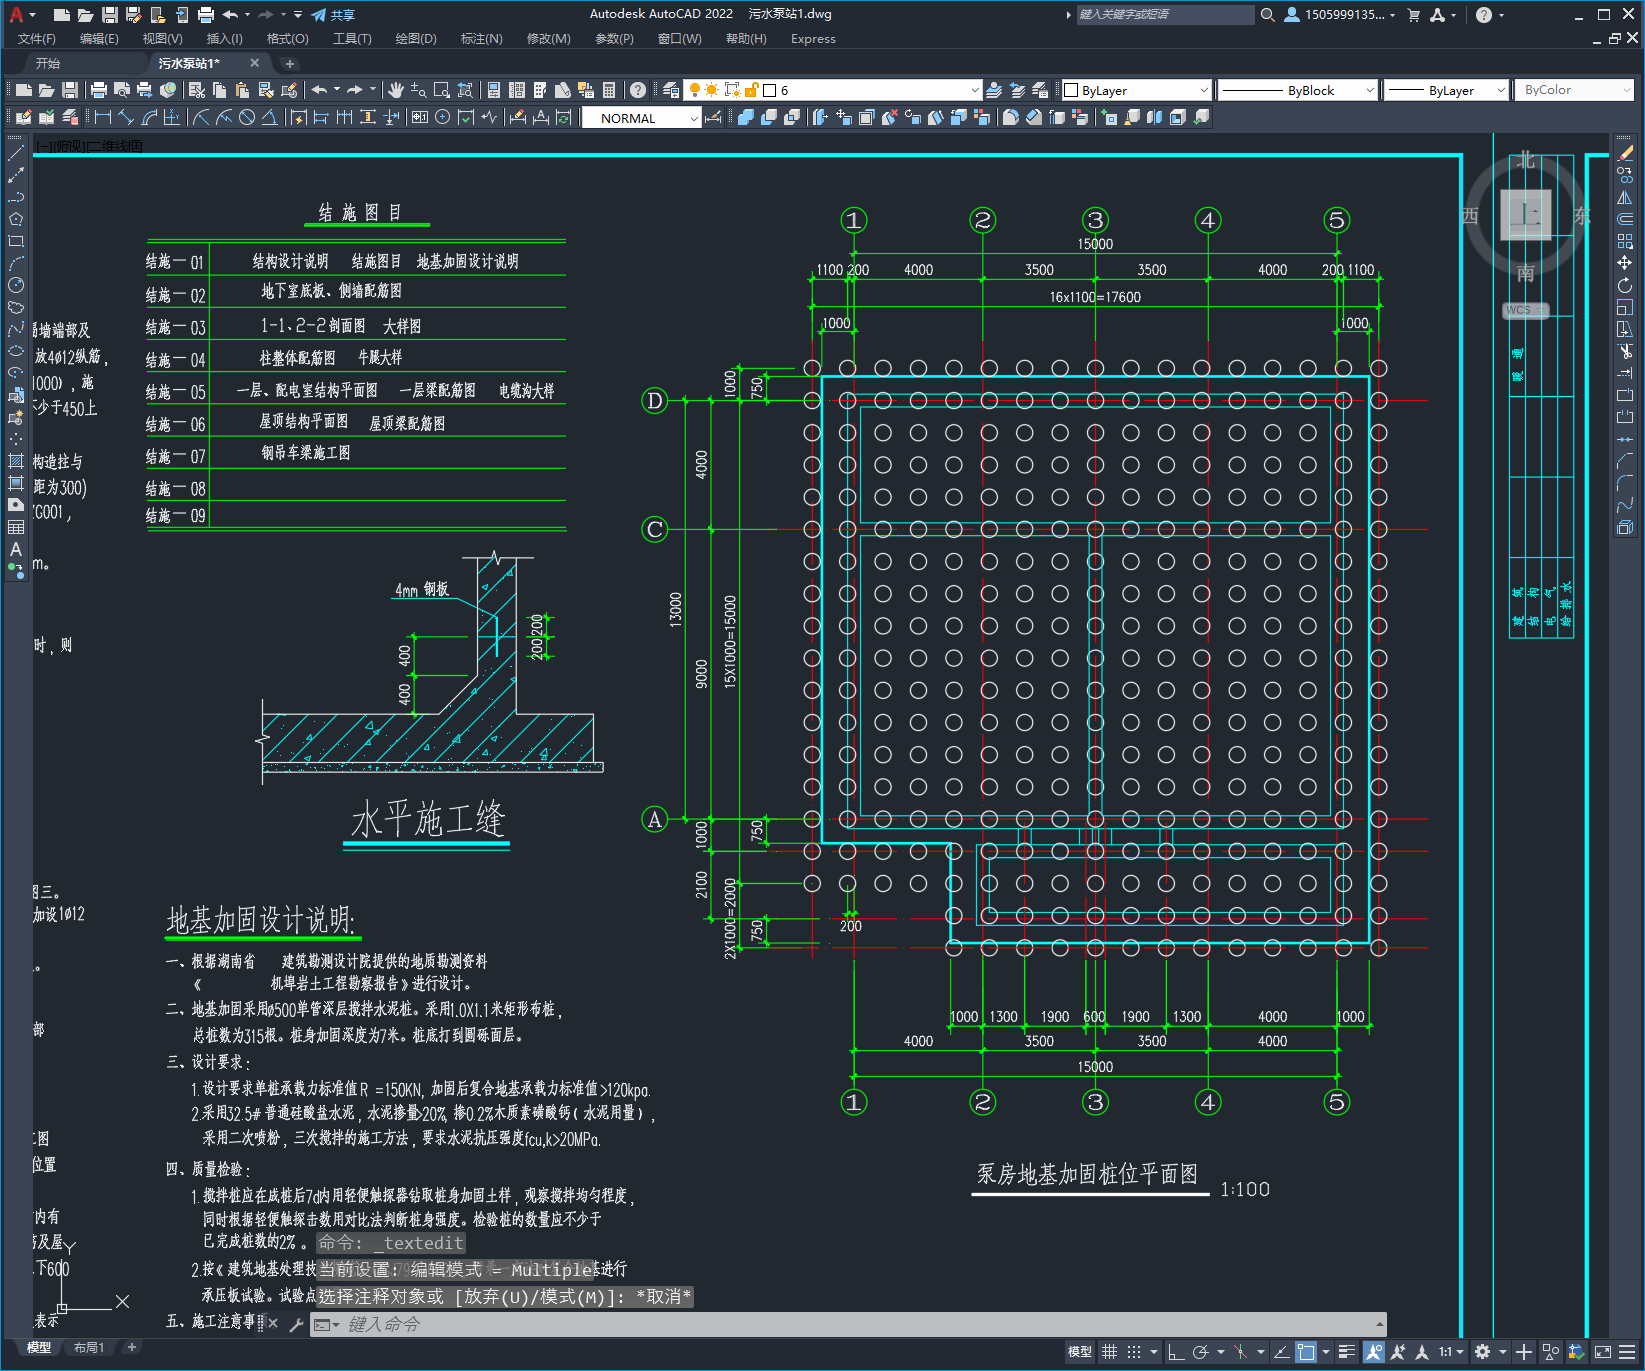Click the Arc Length dimension tool
This screenshot has width=1645, height=1371.
(149, 117)
